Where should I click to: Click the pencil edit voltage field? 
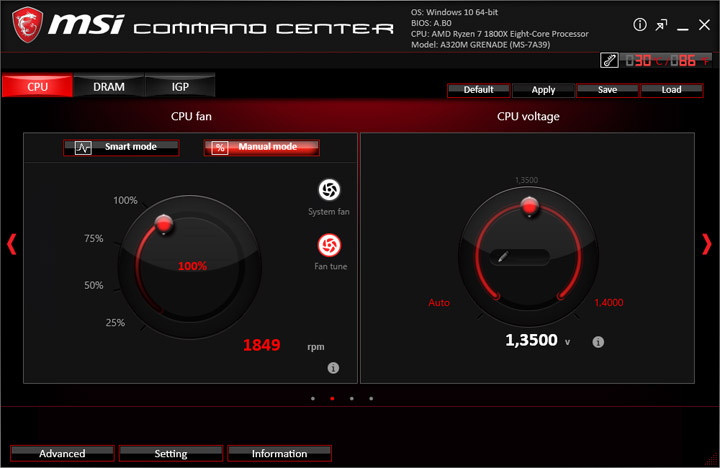[x=519, y=257]
